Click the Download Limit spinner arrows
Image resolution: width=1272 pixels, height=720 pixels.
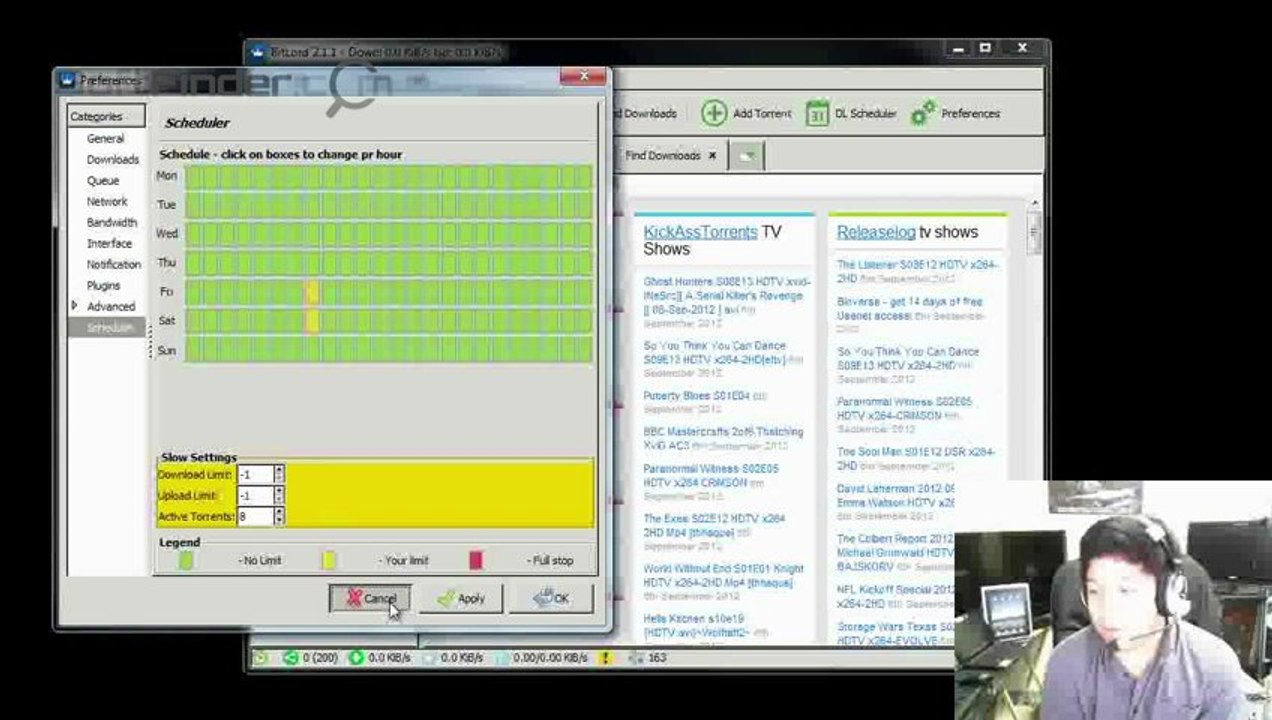pos(279,474)
